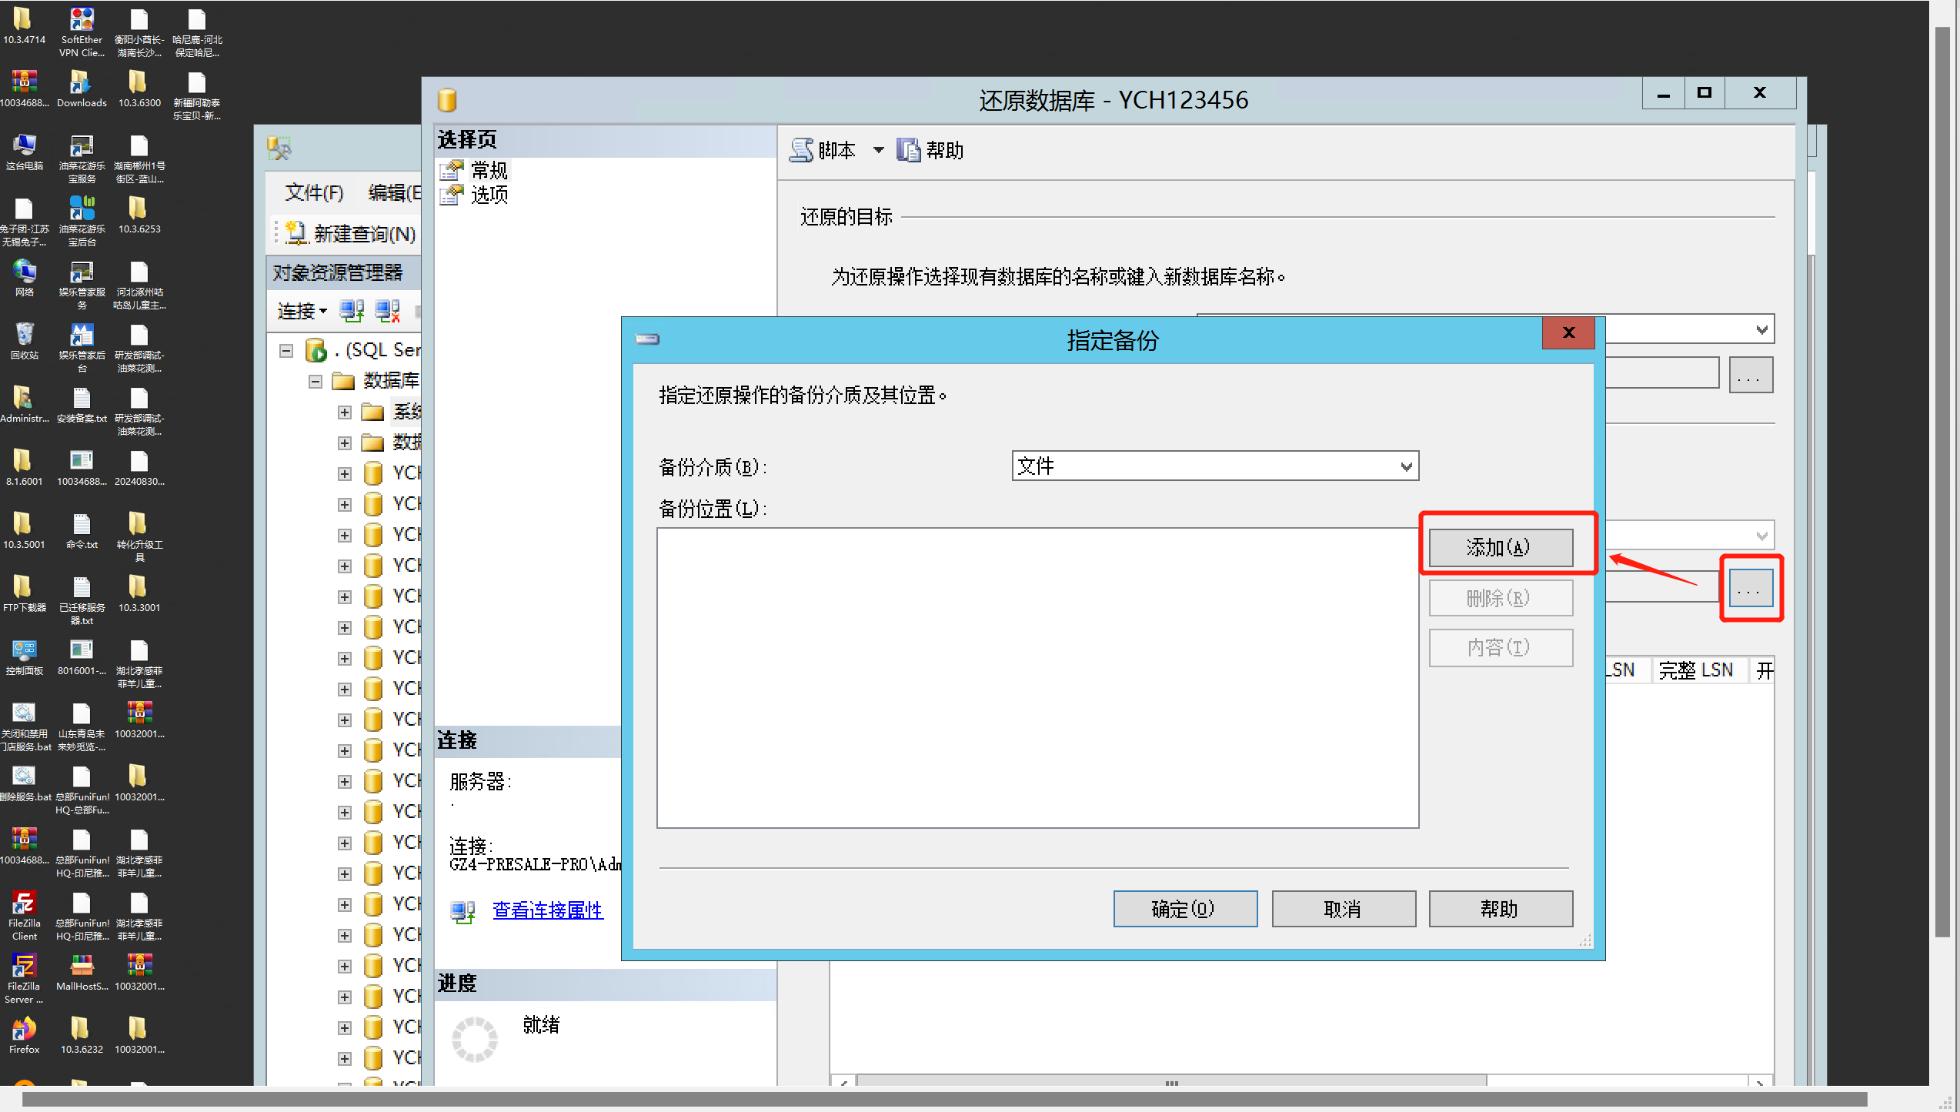This screenshot has width=1960, height=1112.
Task: Open the 连接 dropdown in Object Explorer
Action: coord(302,311)
